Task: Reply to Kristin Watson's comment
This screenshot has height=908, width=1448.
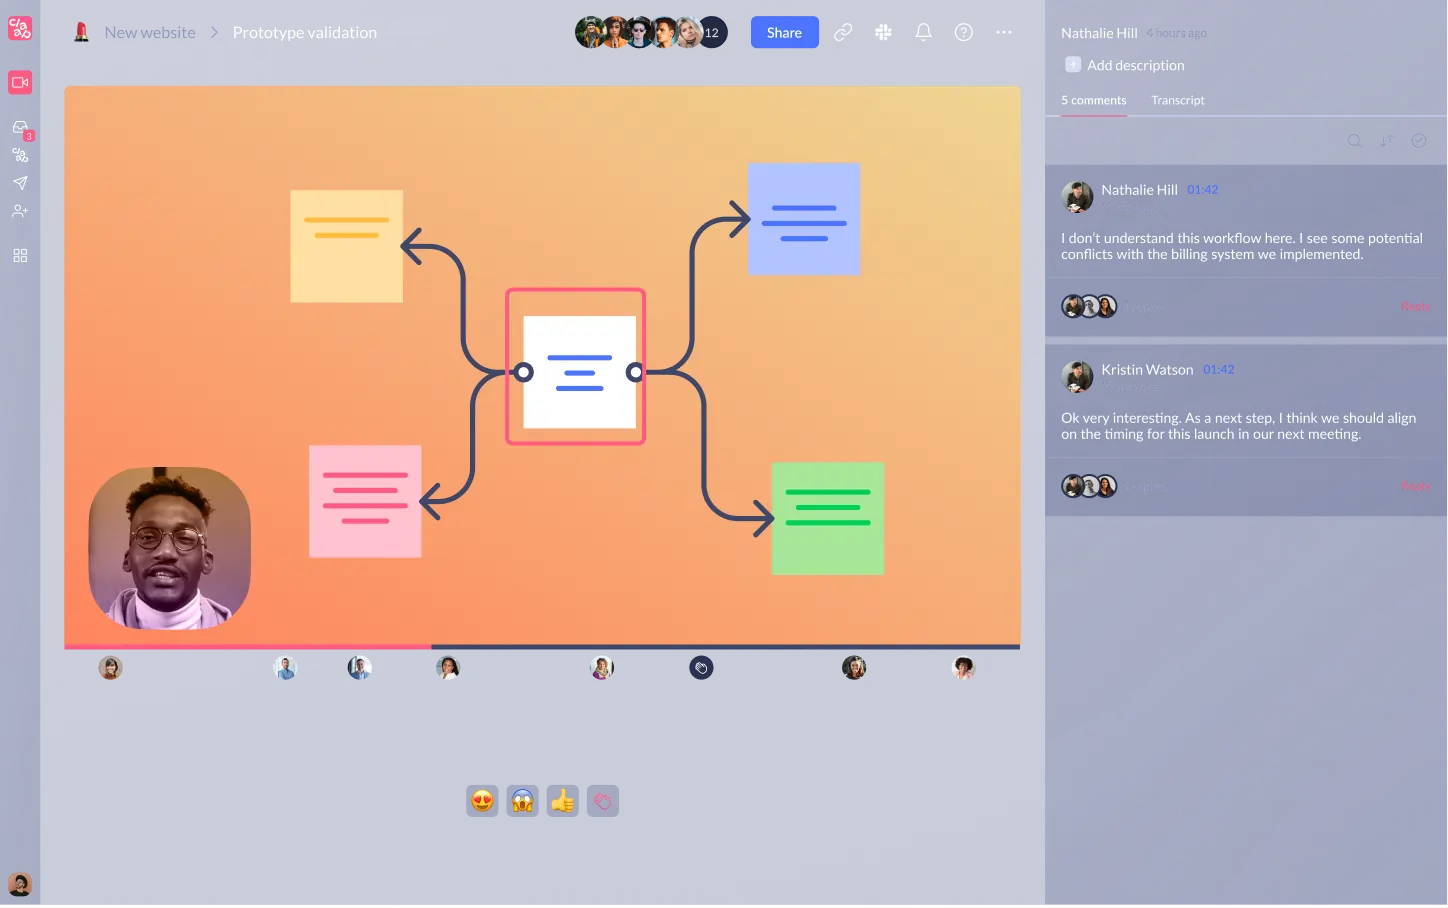Action: coord(1415,486)
